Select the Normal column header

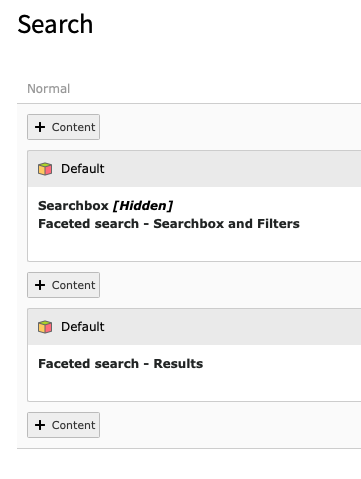tap(49, 89)
